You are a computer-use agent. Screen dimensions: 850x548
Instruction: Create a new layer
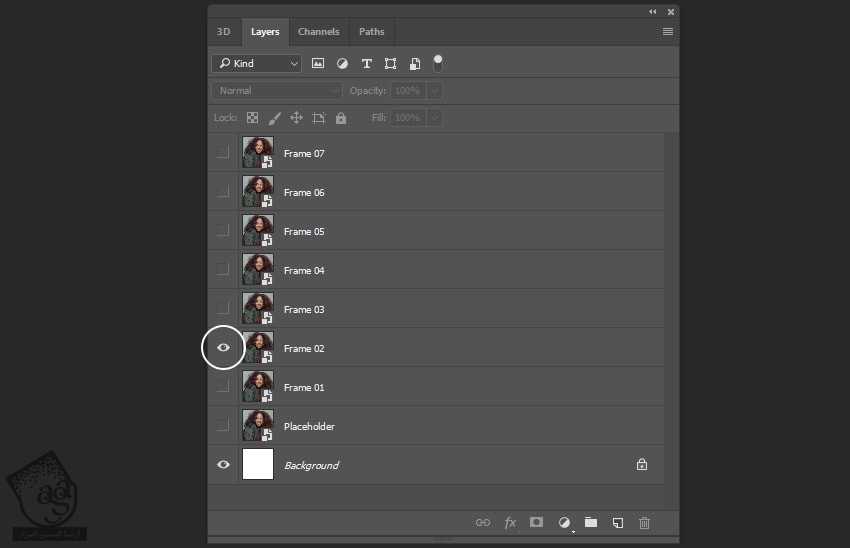618,522
